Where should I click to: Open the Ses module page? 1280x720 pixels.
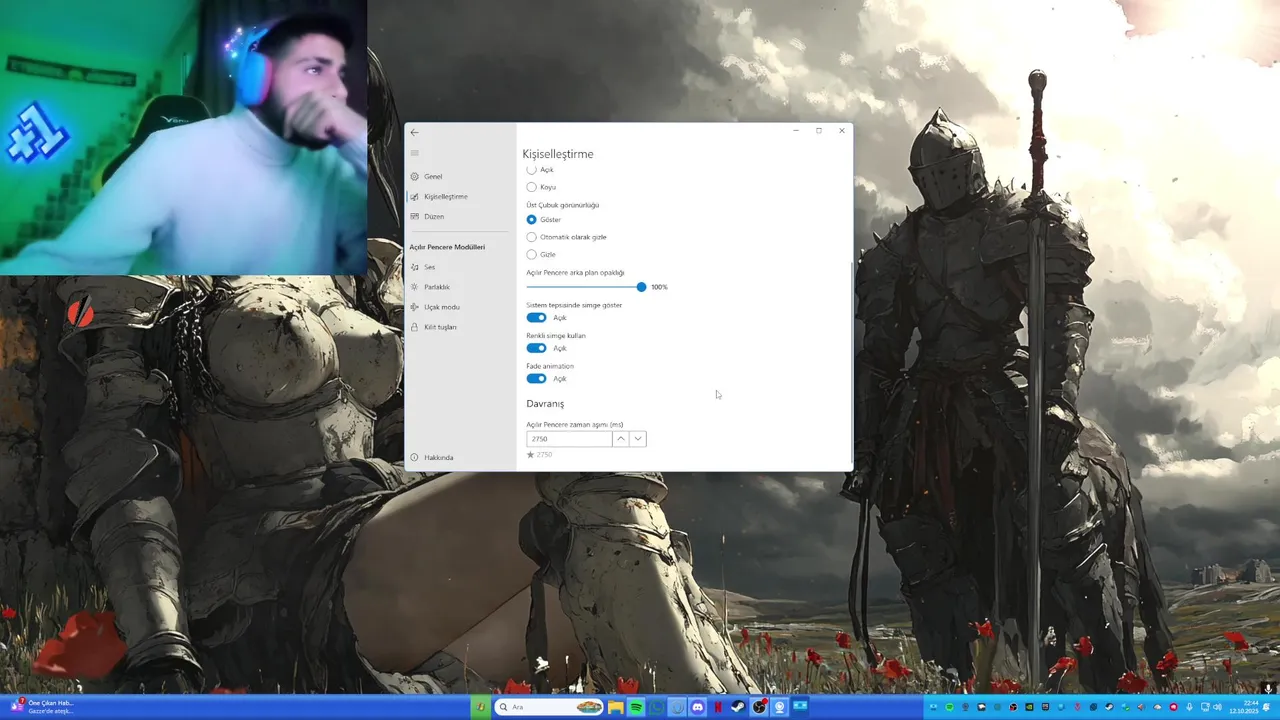pos(429,267)
